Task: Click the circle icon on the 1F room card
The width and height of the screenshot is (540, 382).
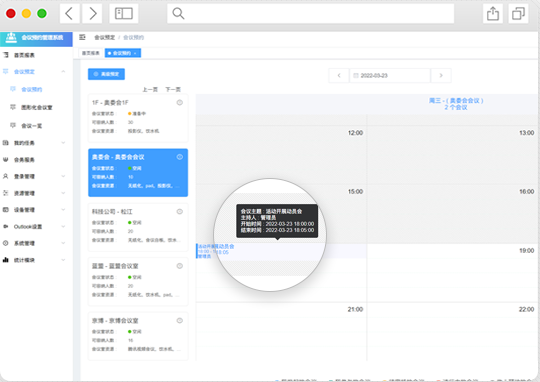Action: coord(180,102)
